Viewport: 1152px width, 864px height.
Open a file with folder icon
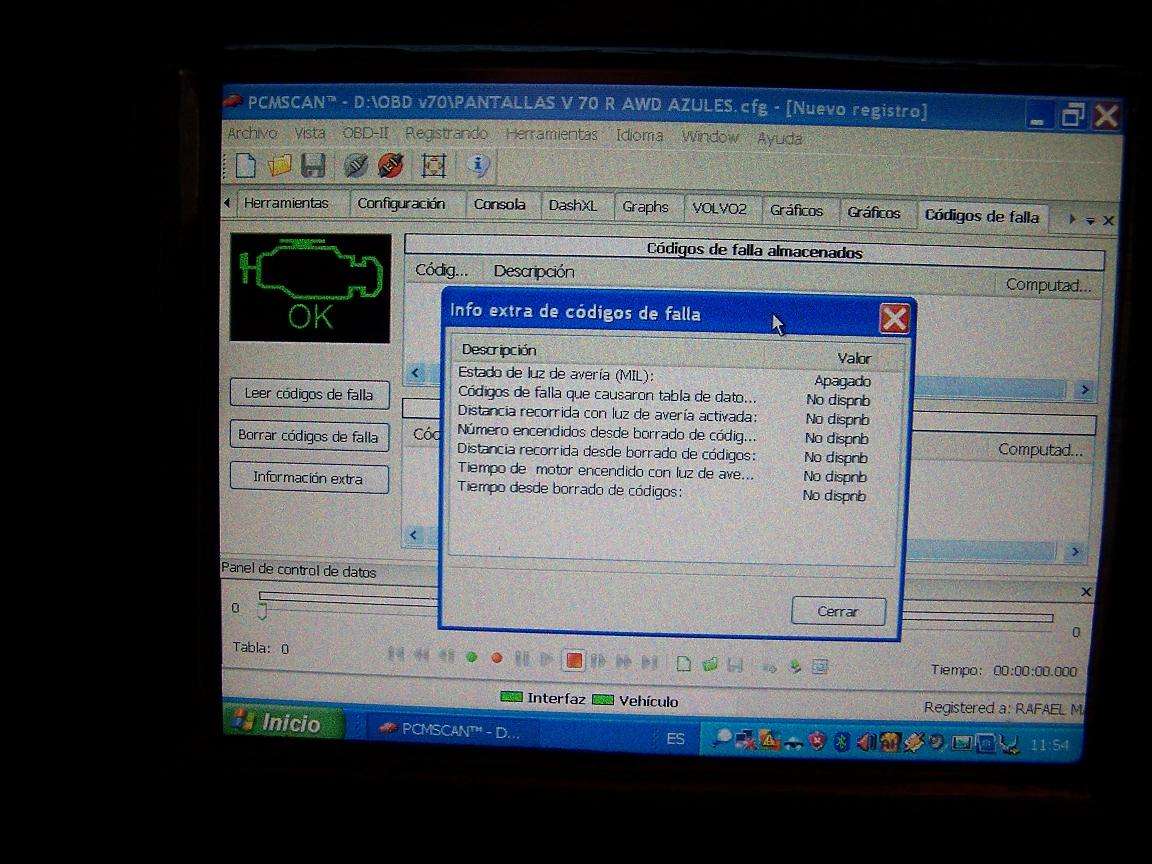coord(279,165)
